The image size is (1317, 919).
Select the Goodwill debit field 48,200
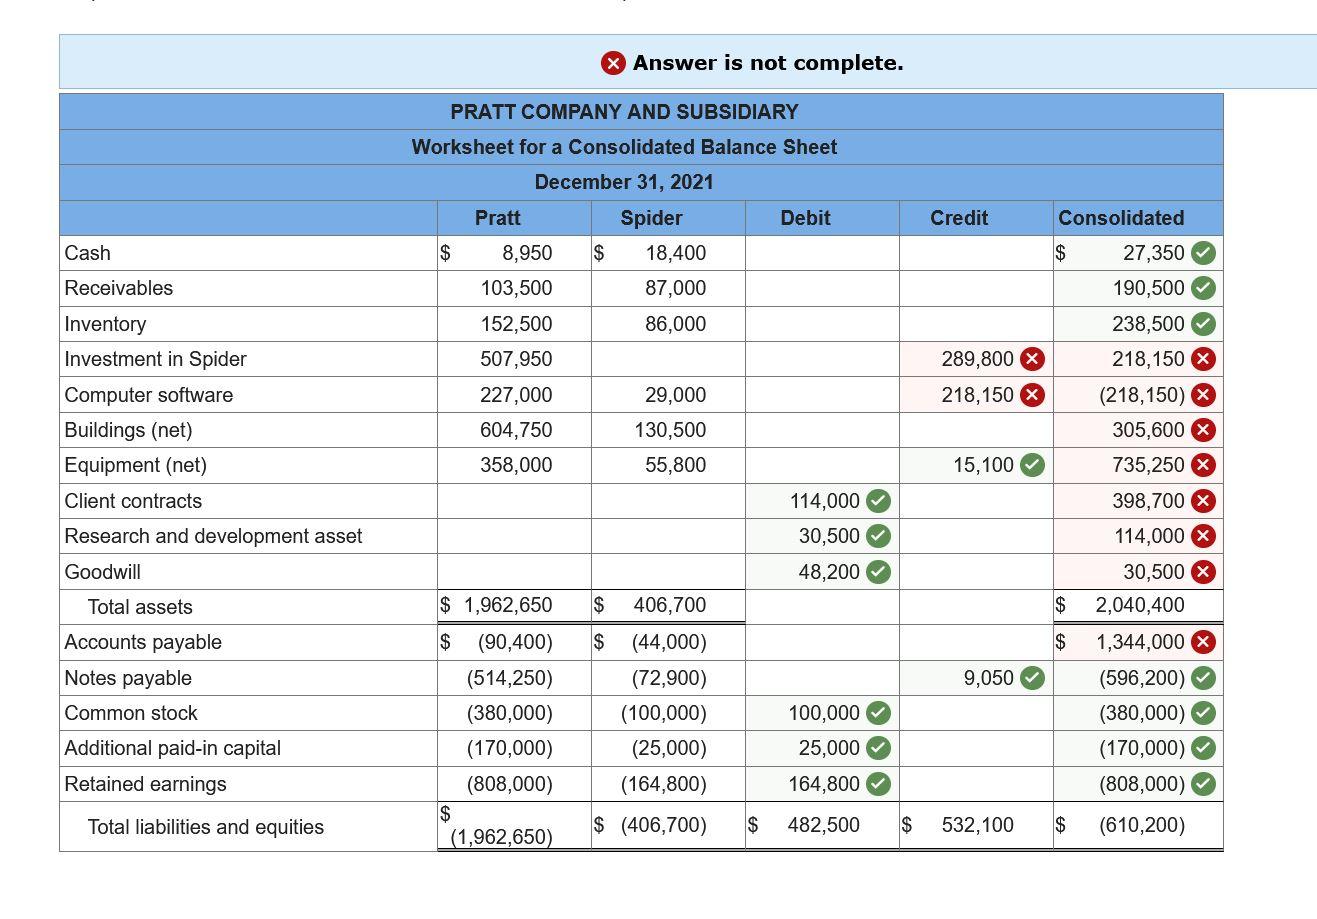[x=822, y=572]
